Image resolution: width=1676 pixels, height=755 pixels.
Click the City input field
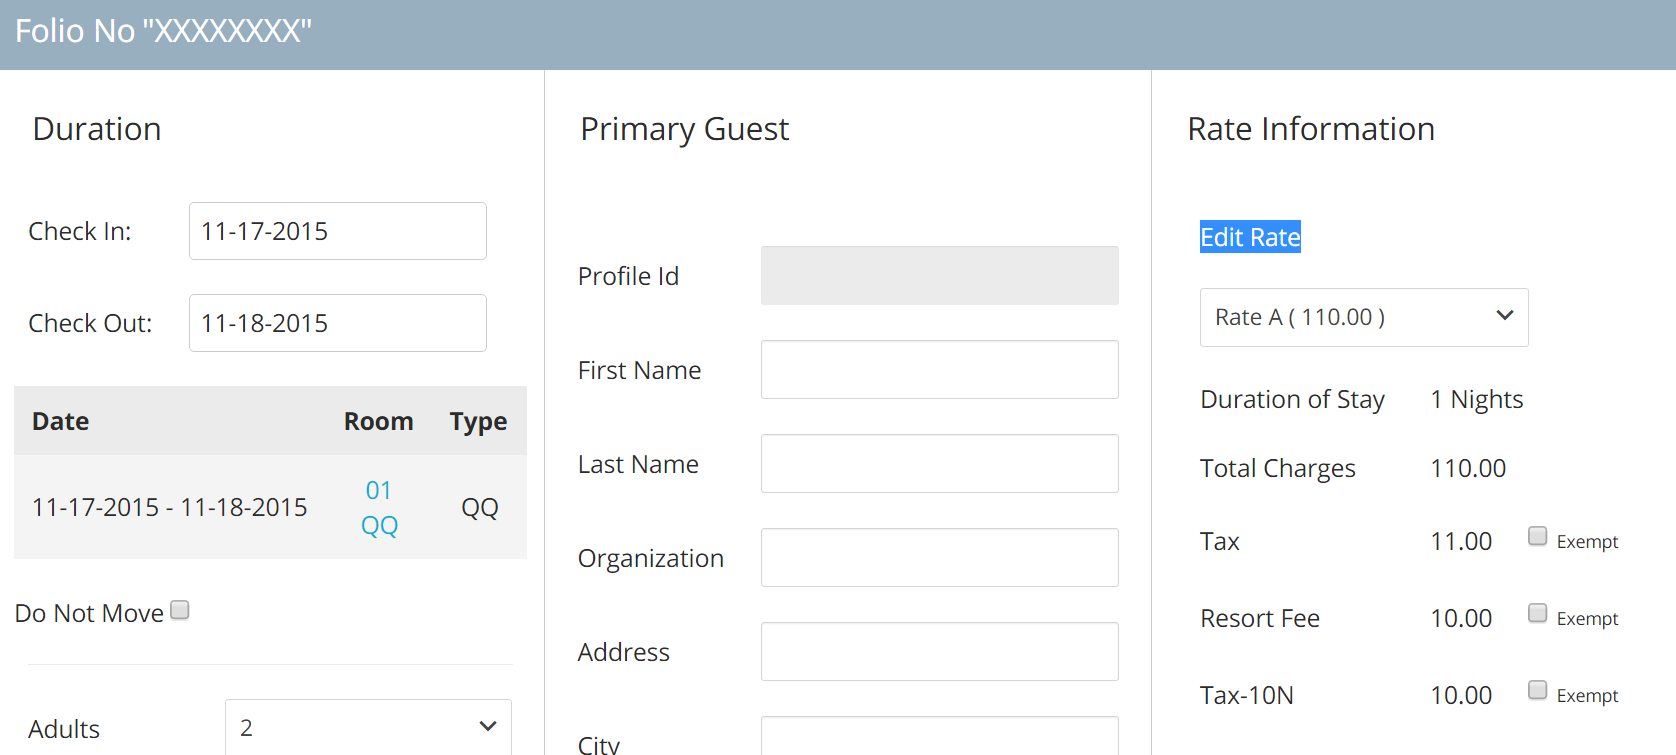(x=940, y=736)
